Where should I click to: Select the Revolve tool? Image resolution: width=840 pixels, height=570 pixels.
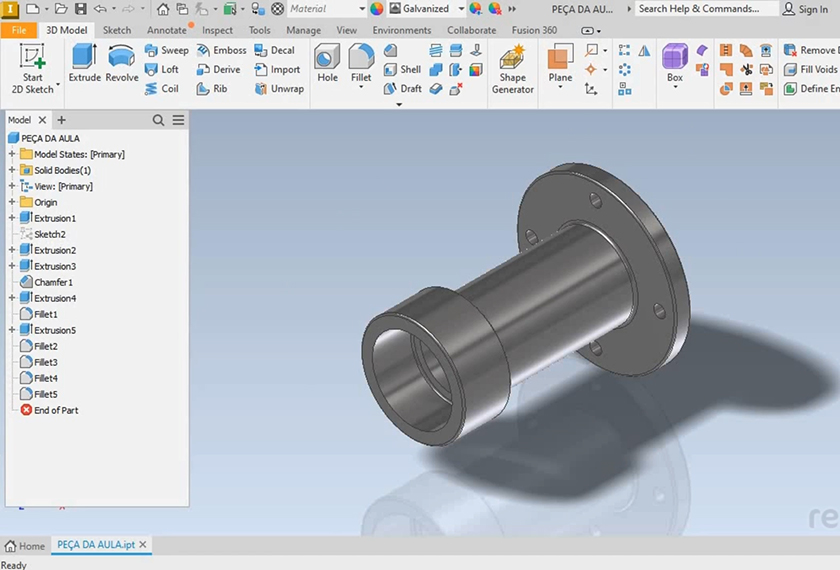pyautogui.click(x=122, y=63)
